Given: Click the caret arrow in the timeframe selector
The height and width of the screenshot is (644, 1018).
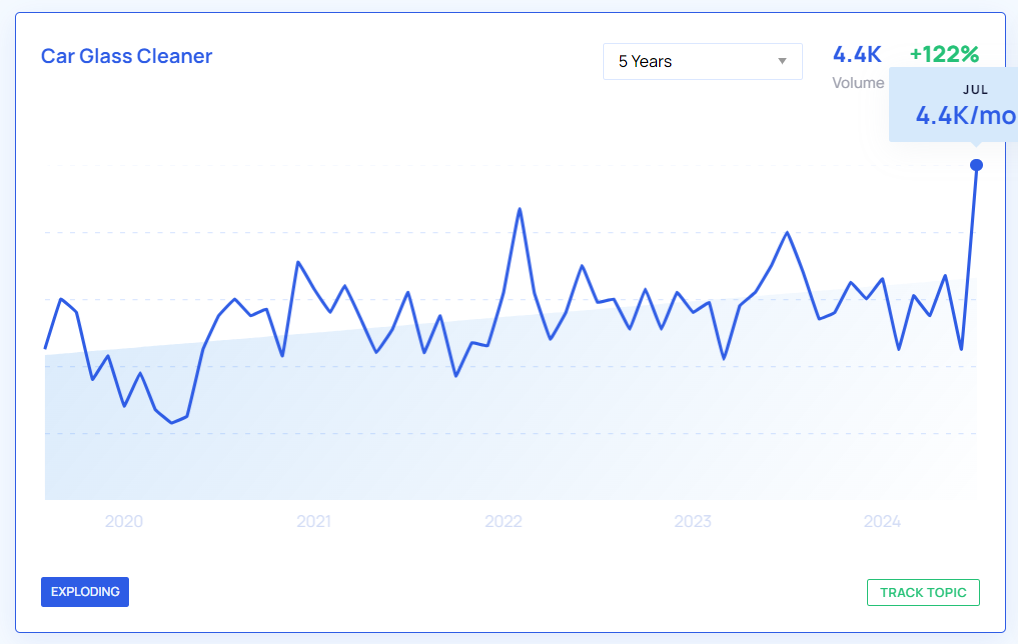Looking at the screenshot, I should click(782, 62).
